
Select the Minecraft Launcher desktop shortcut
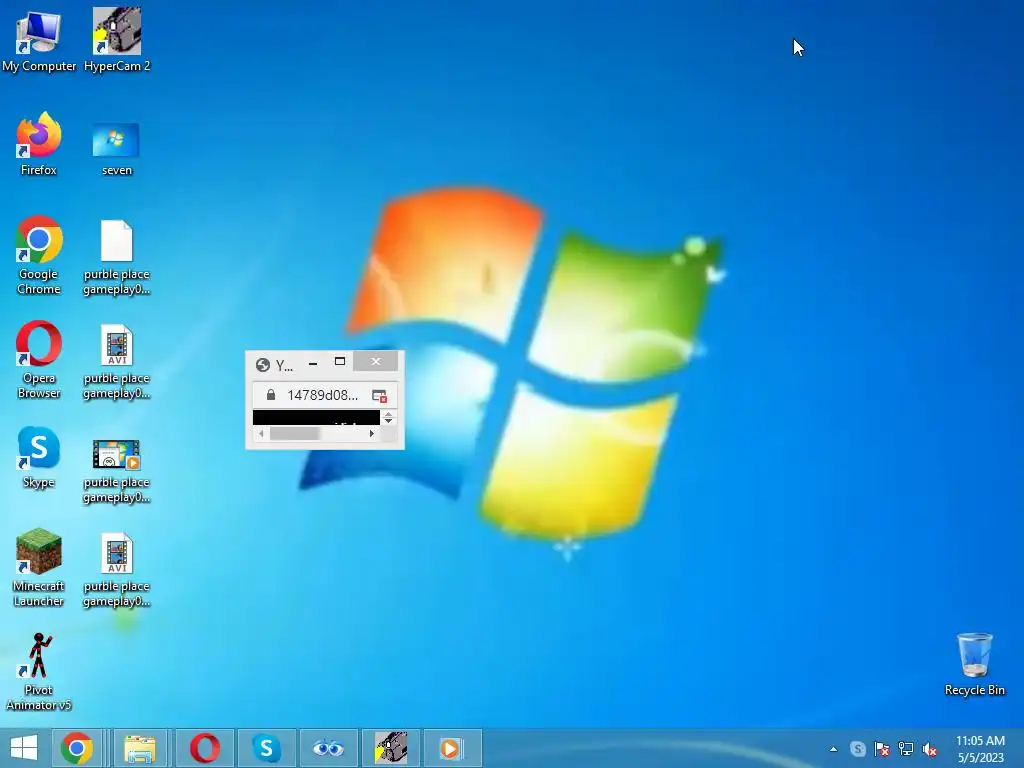pyautogui.click(x=39, y=568)
